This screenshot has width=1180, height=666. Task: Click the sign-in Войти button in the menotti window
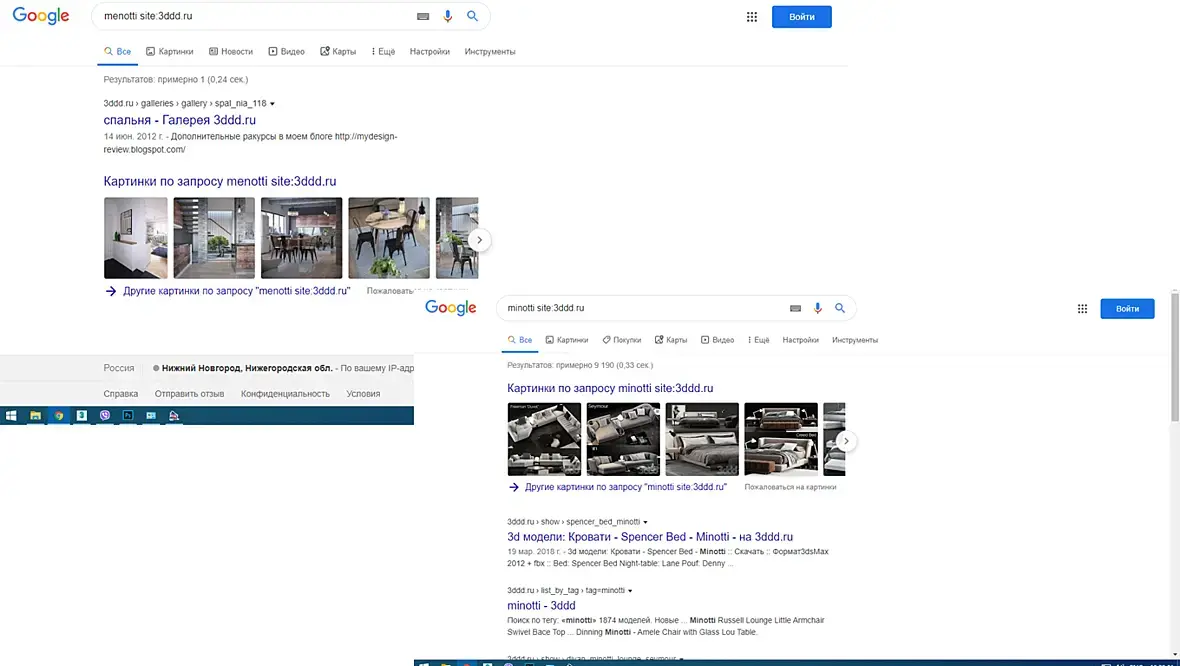pyautogui.click(x=801, y=17)
